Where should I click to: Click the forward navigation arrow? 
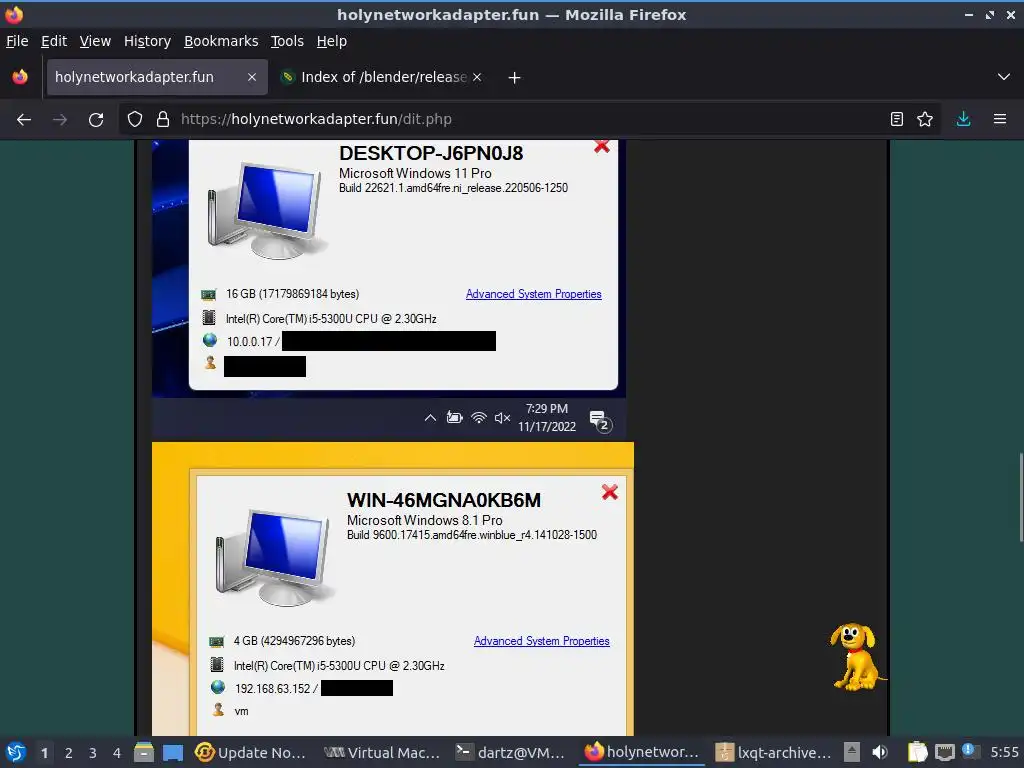pos(60,120)
